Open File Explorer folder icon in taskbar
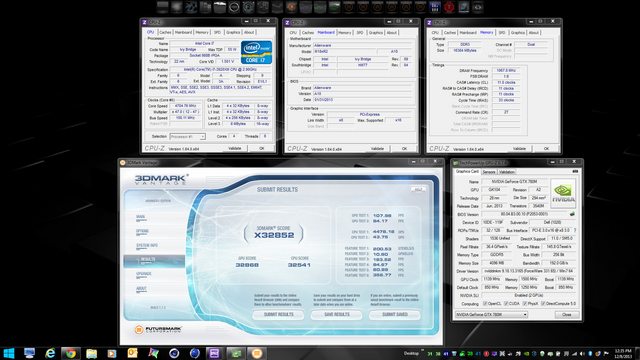 91,353
